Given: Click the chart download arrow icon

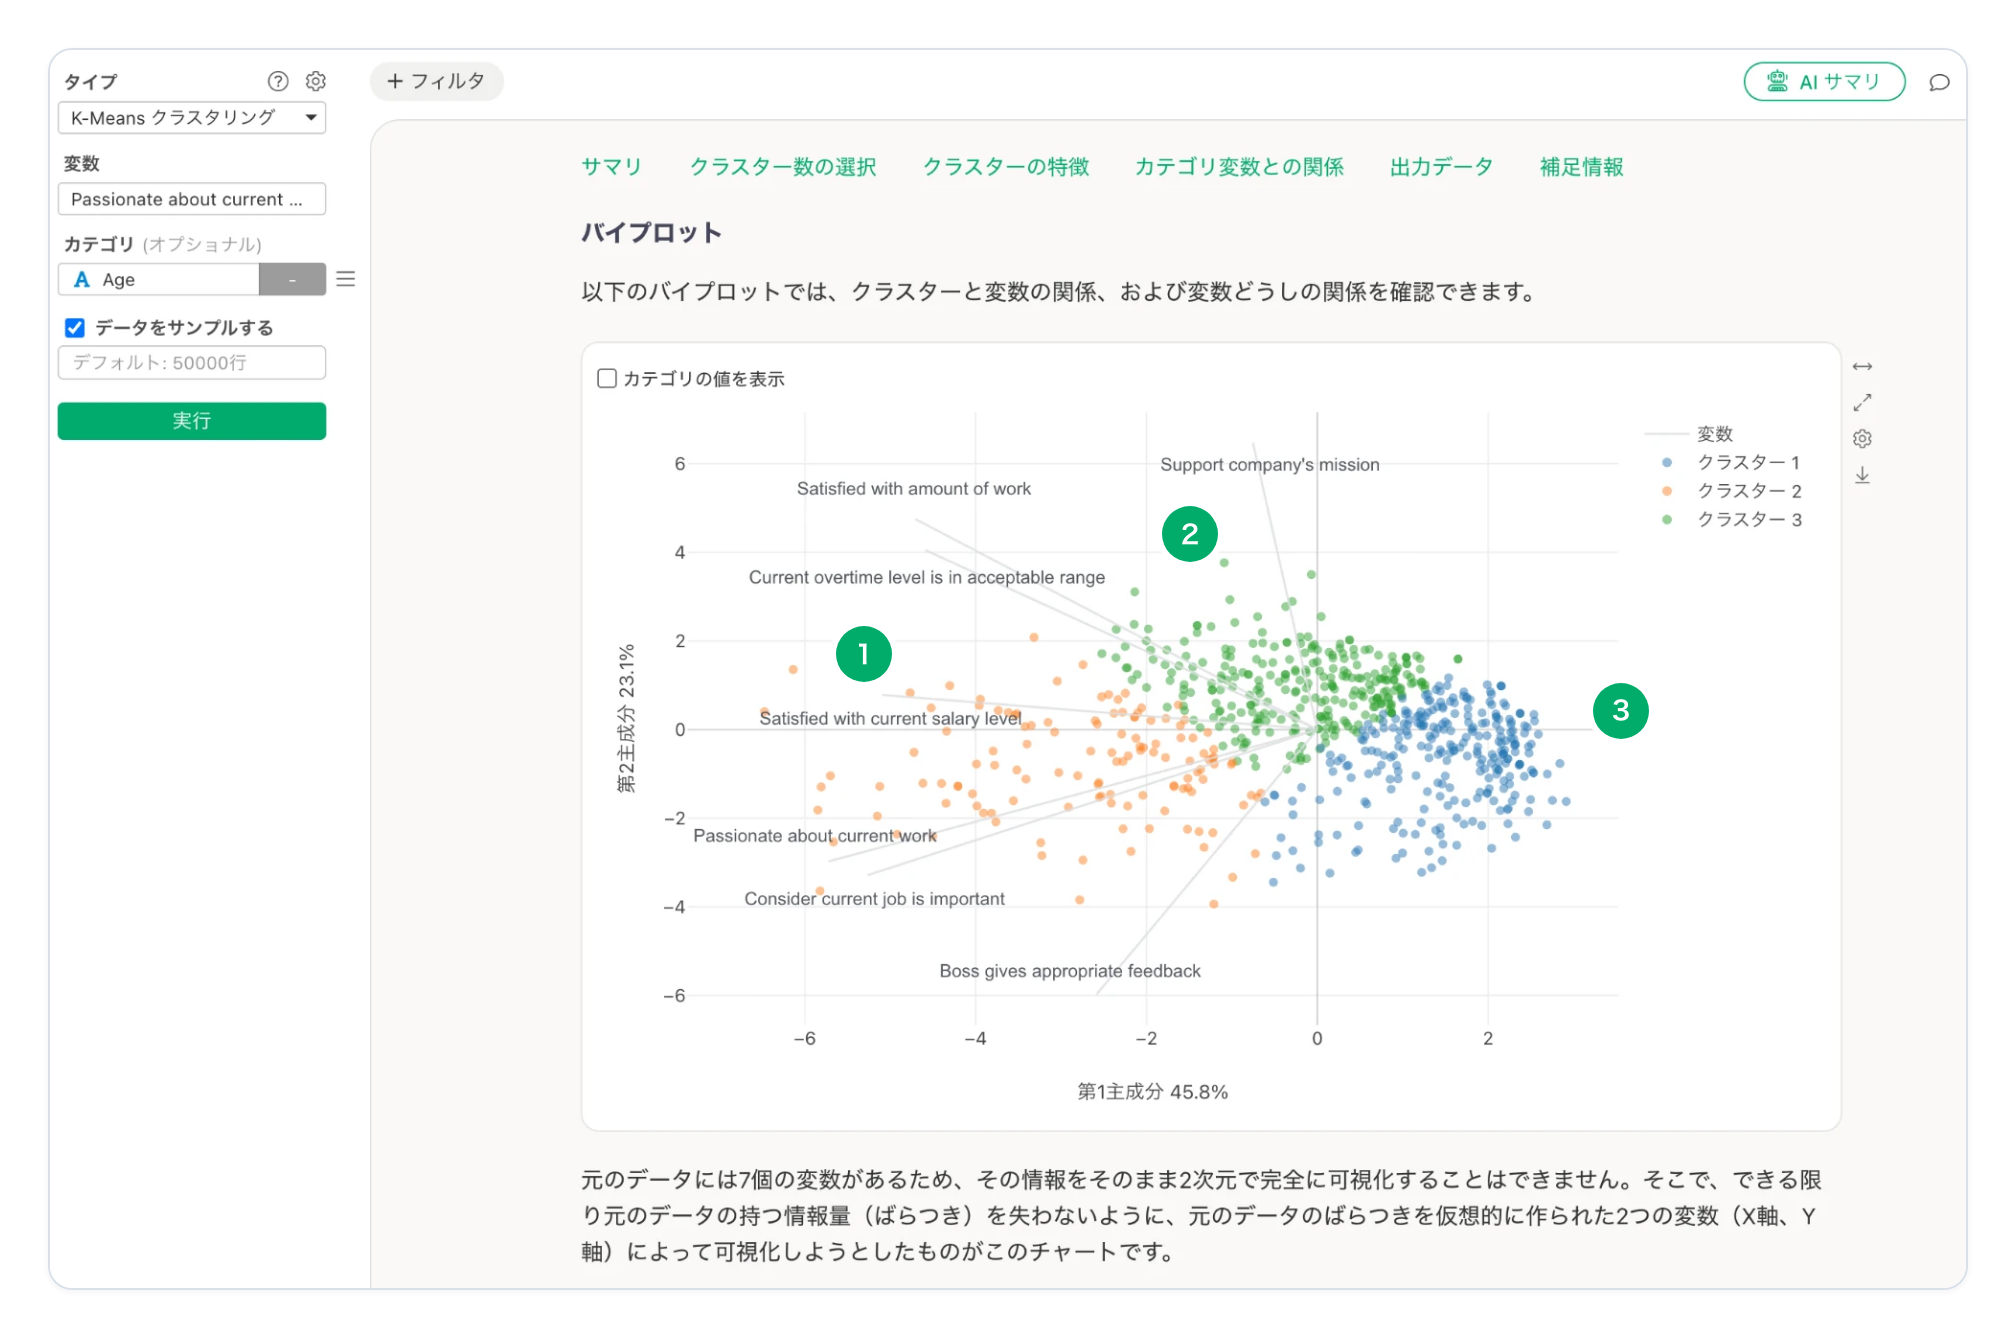Looking at the screenshot, I should [1862, 475].
